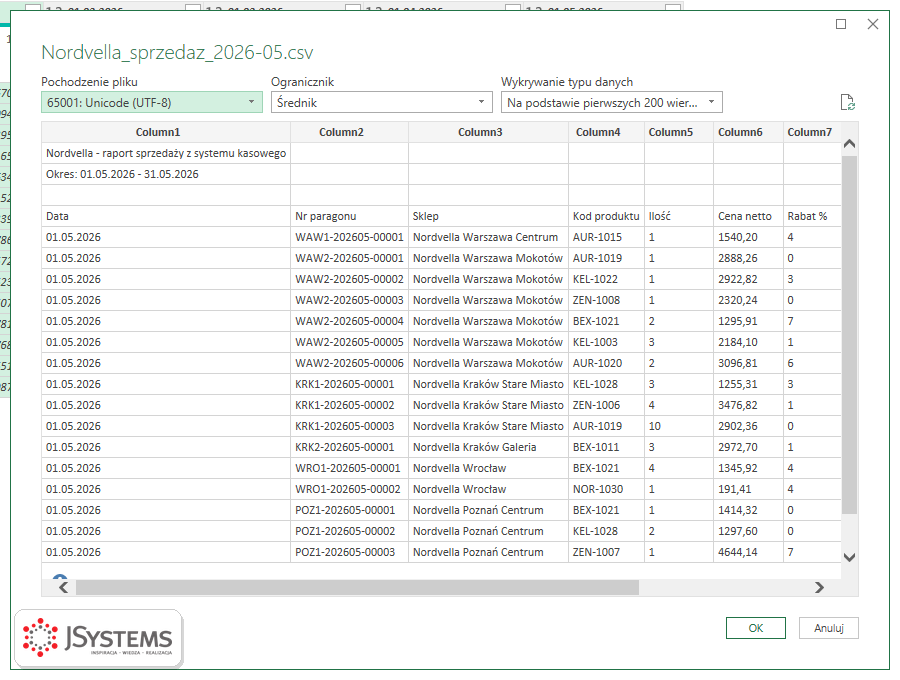Image resolution: width=900 pixels, height=680 pixels.
Task: Maximize the CSV import dialog
Action: click(x=841, y=24)
